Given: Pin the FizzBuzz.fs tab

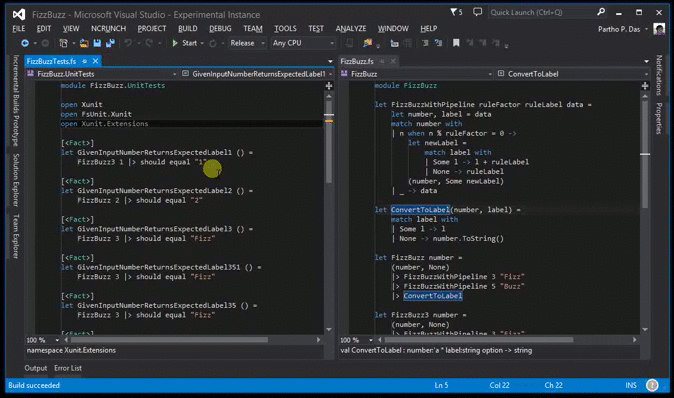Looking at the screenshot, I should coord(382,61).
